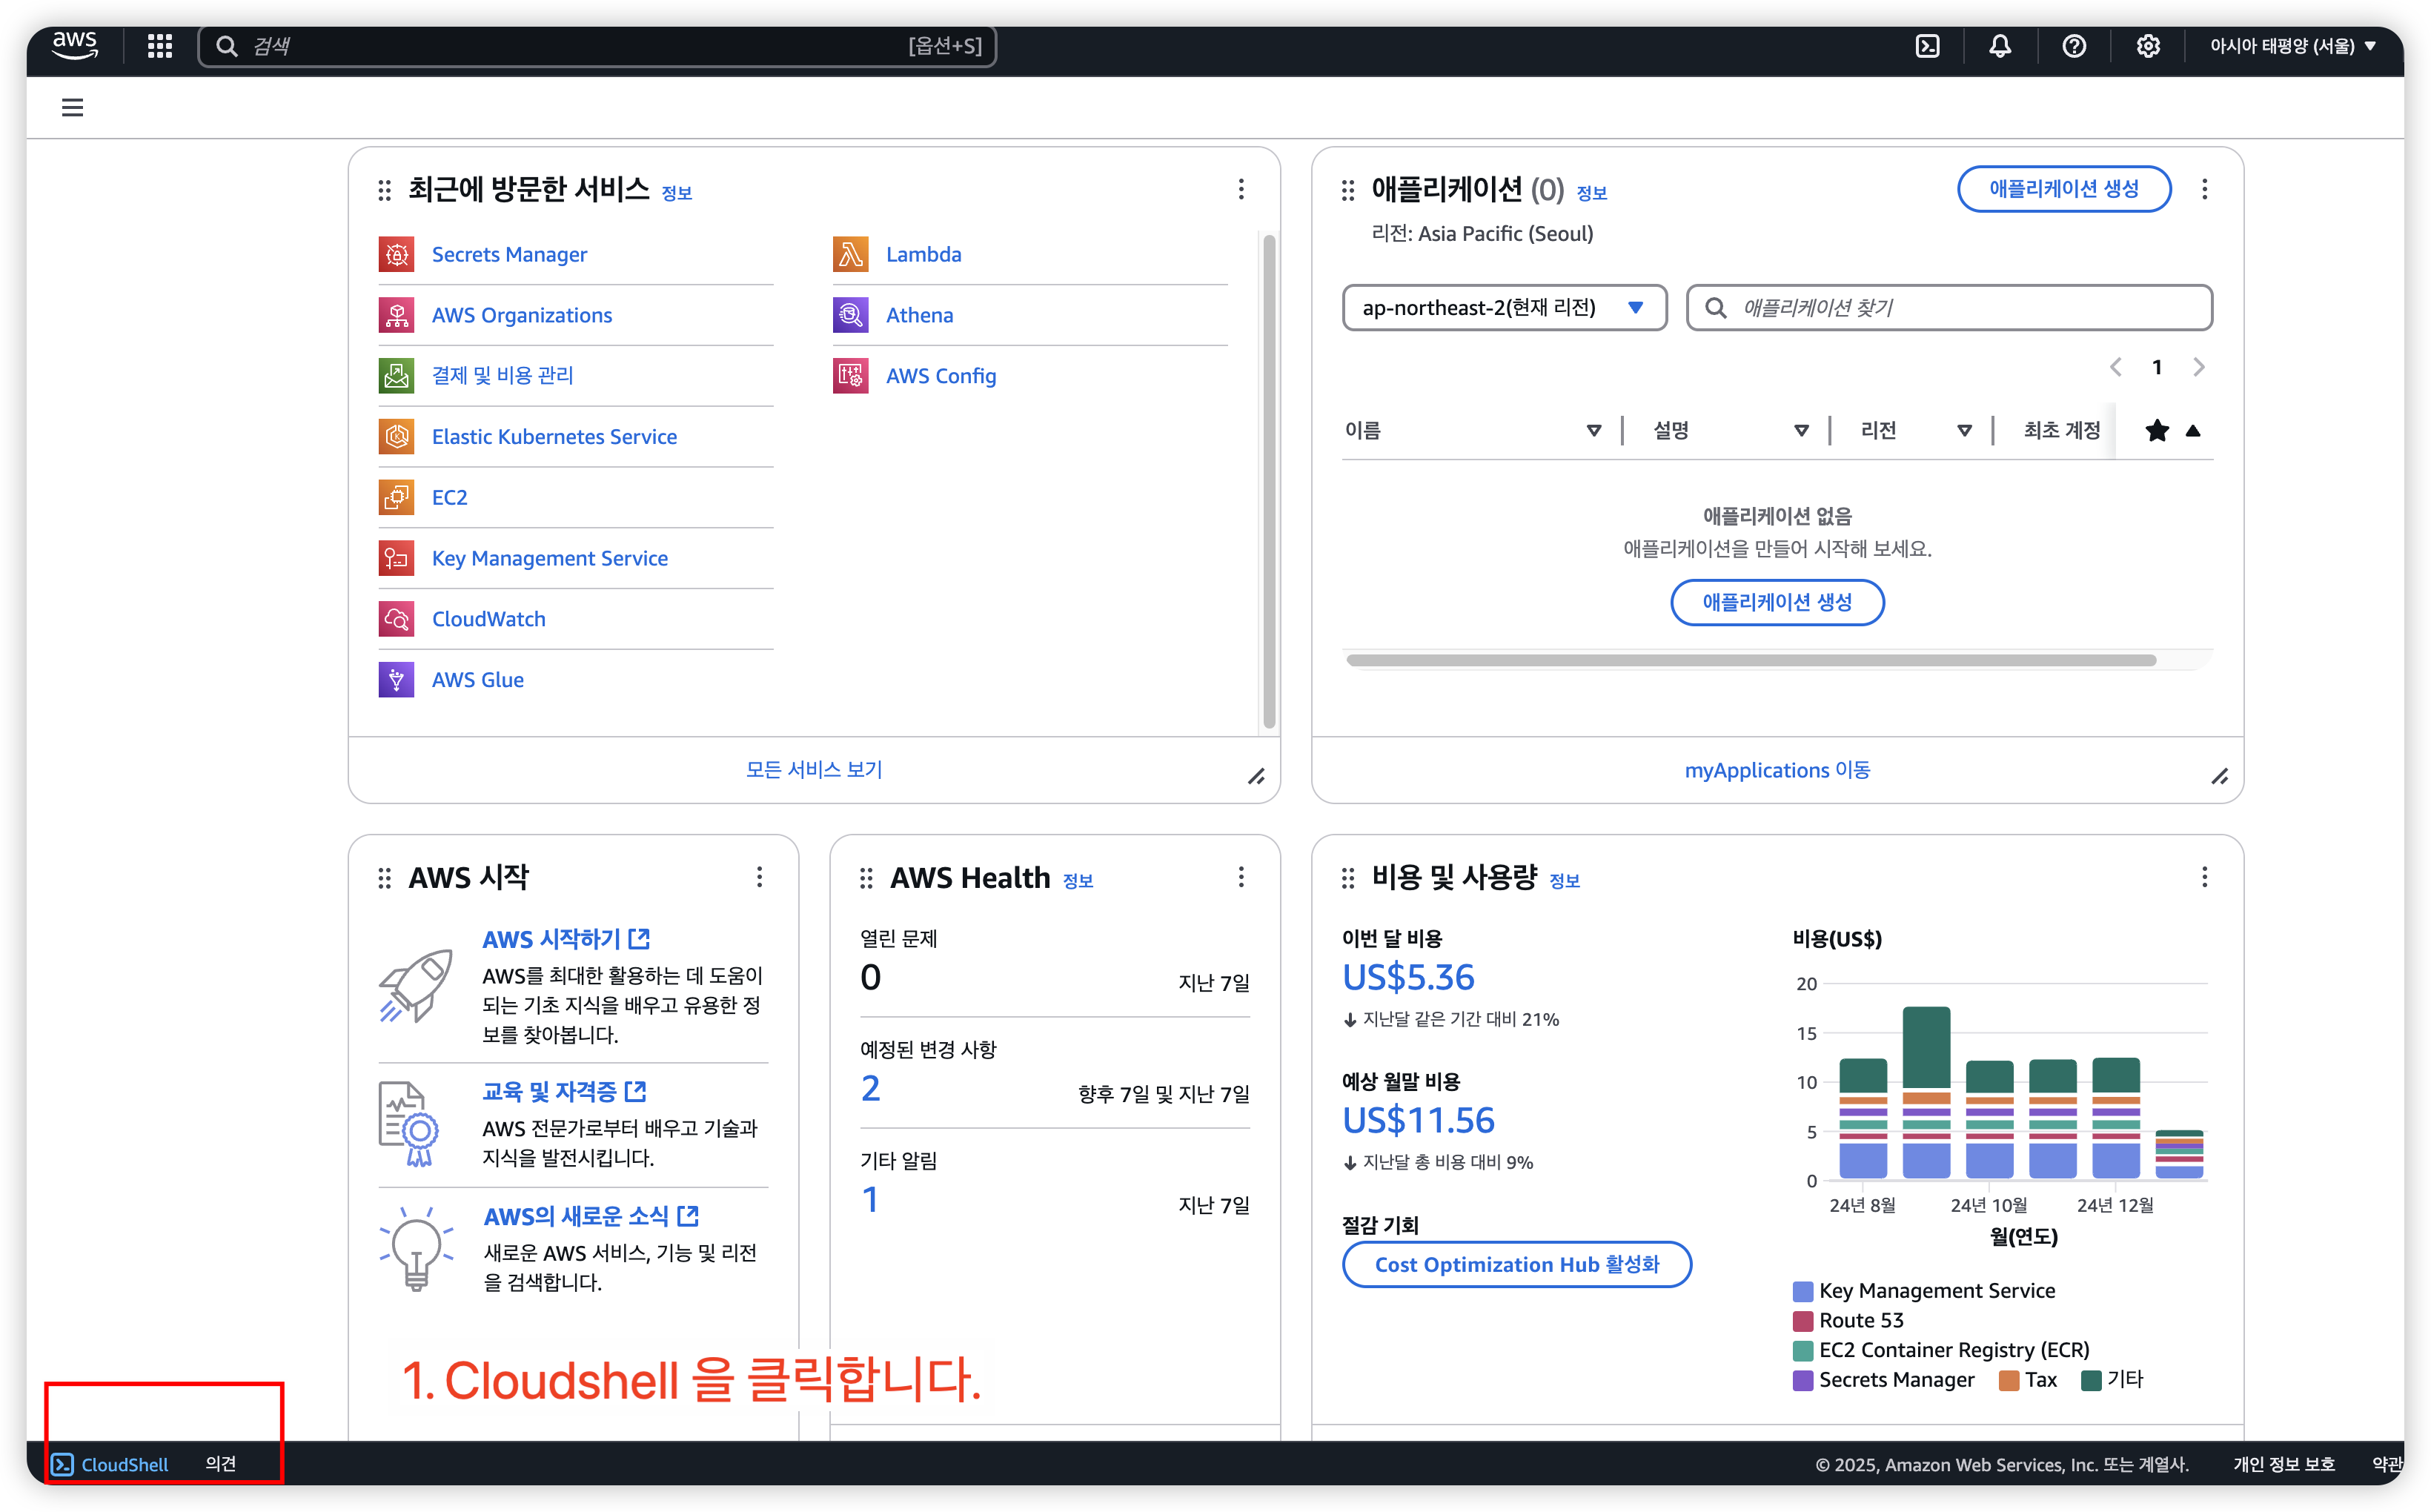The width and height of the screenshot is (2431, 1512).
Task: Click the Key Management Service legend swatch
Action: click(1803, 1291)
